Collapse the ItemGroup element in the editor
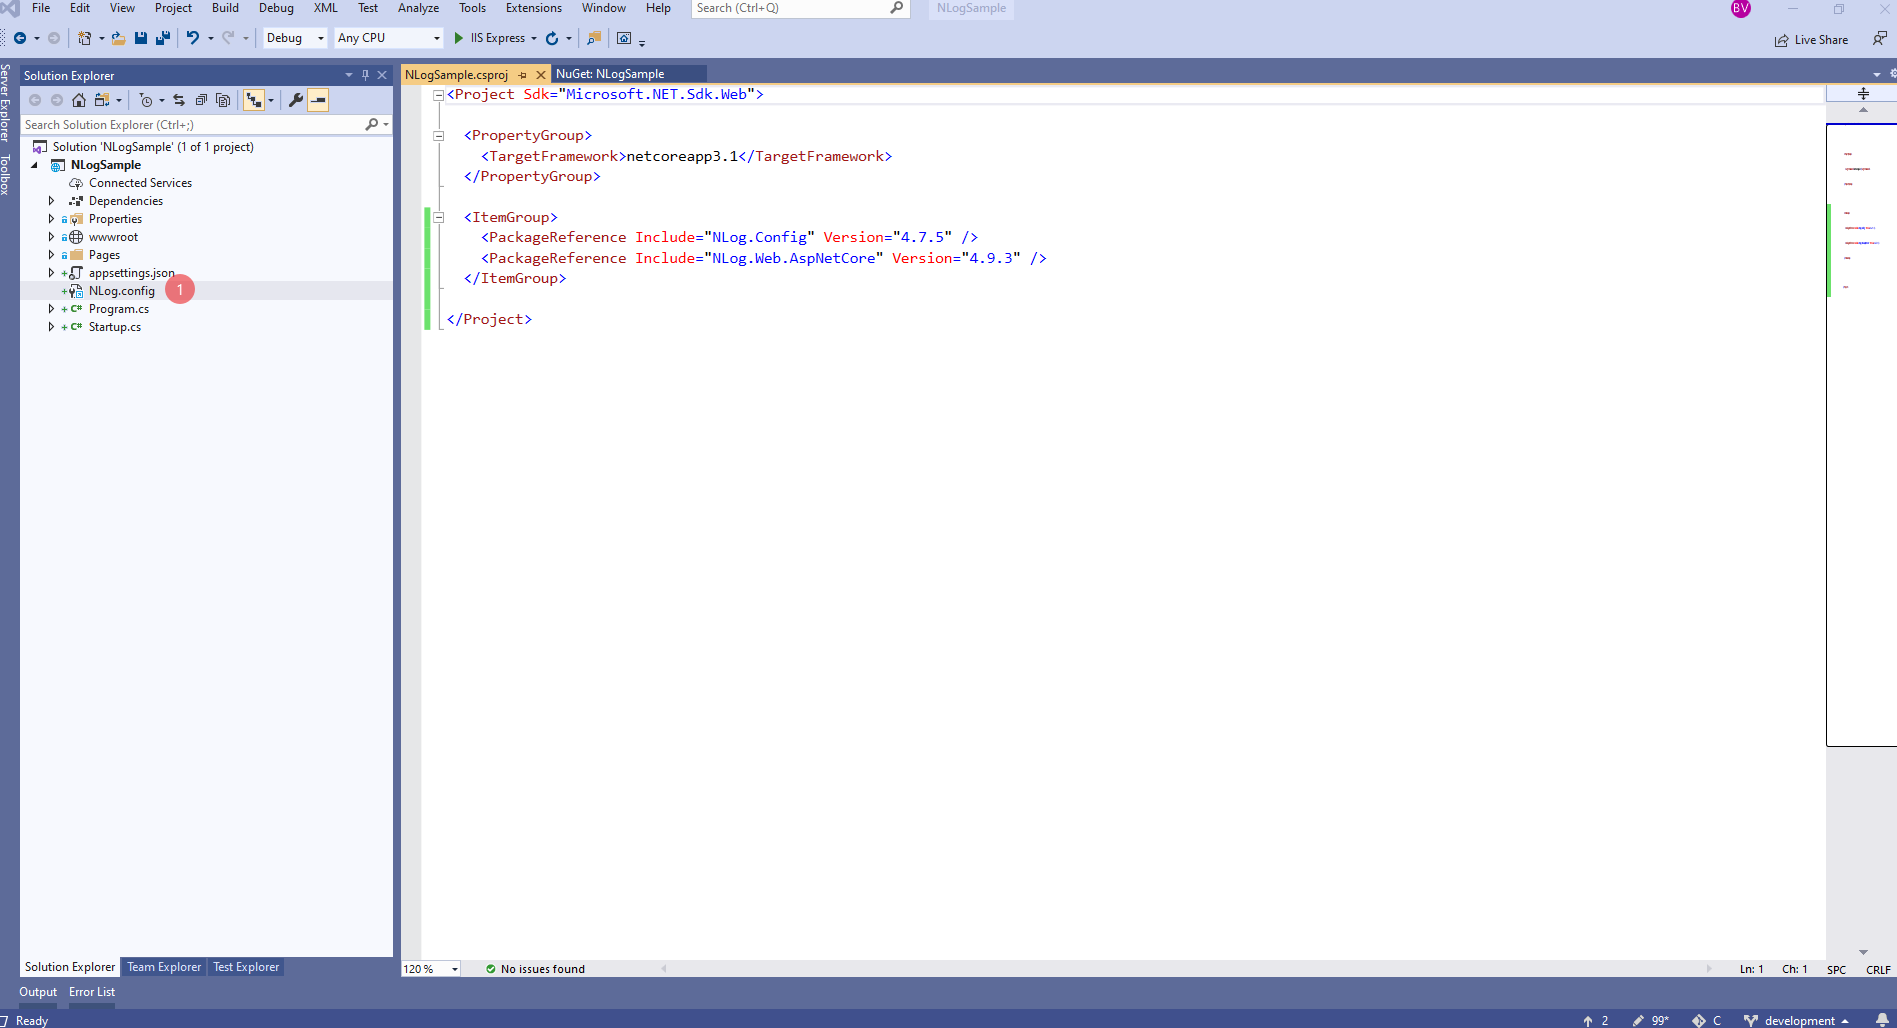 point(438,217)
